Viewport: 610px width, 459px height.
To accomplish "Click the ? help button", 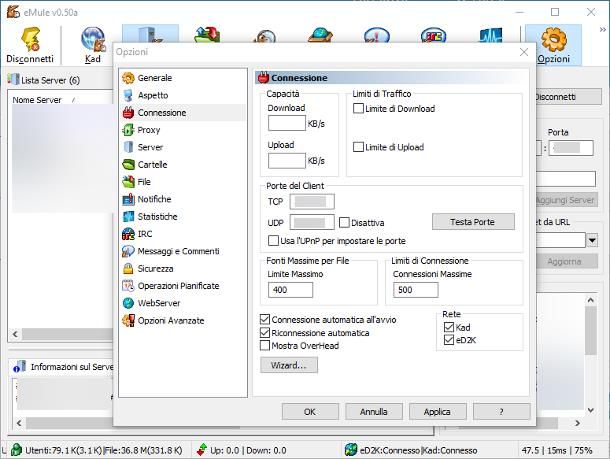I will point(501,412).
